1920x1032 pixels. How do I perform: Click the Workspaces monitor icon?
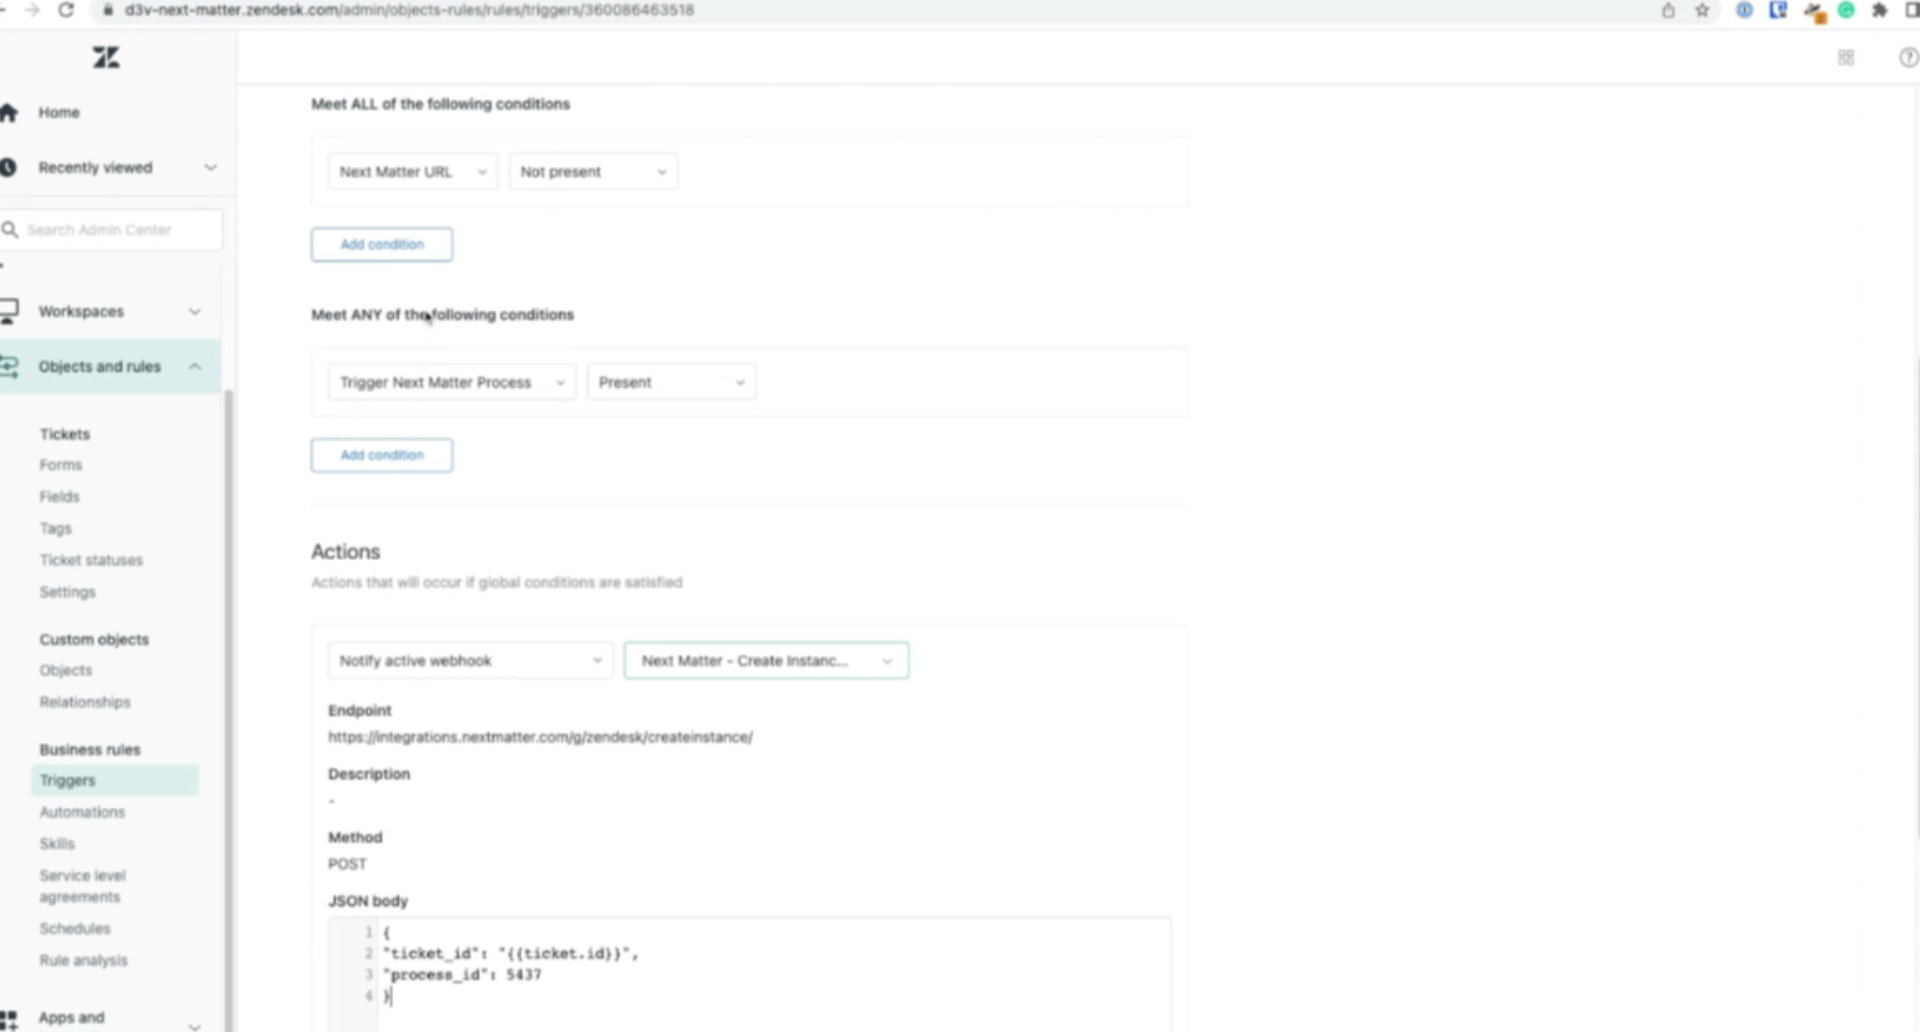point(10,311)
